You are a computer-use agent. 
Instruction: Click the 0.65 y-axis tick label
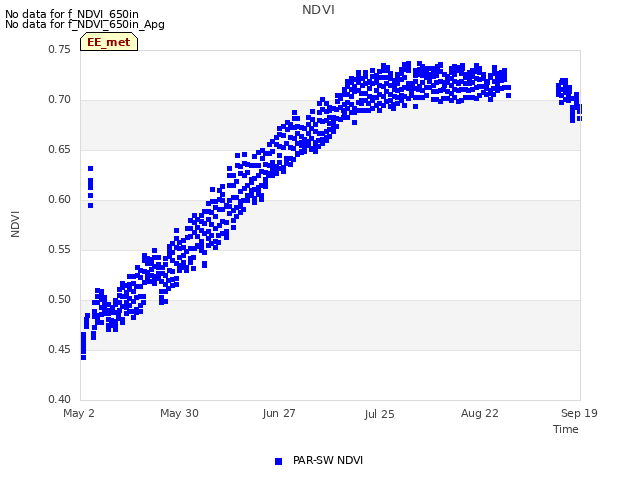[x=59, y=149]
